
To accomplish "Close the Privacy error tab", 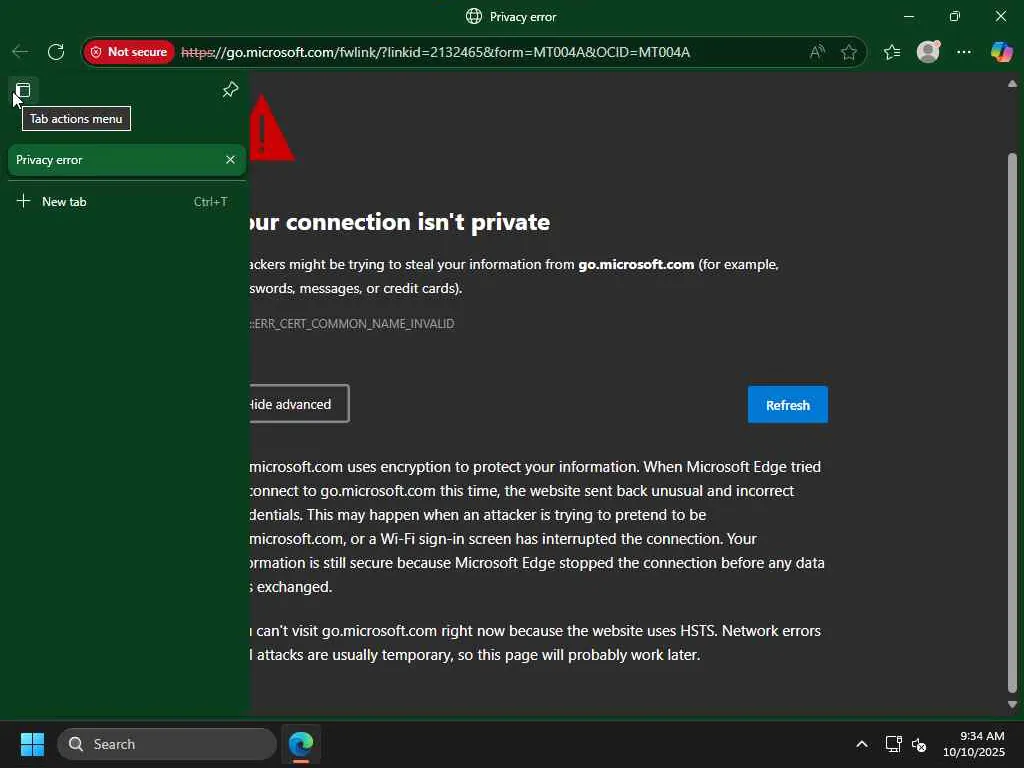I will [x=230, y=160].
